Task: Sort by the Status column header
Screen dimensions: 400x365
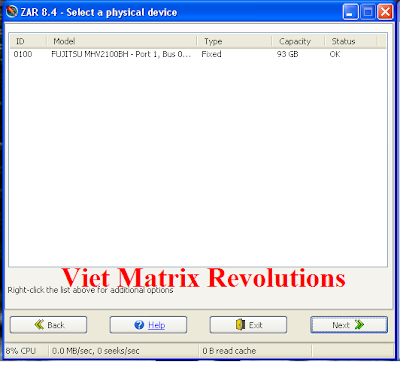Action: click(x=351, y=41)
